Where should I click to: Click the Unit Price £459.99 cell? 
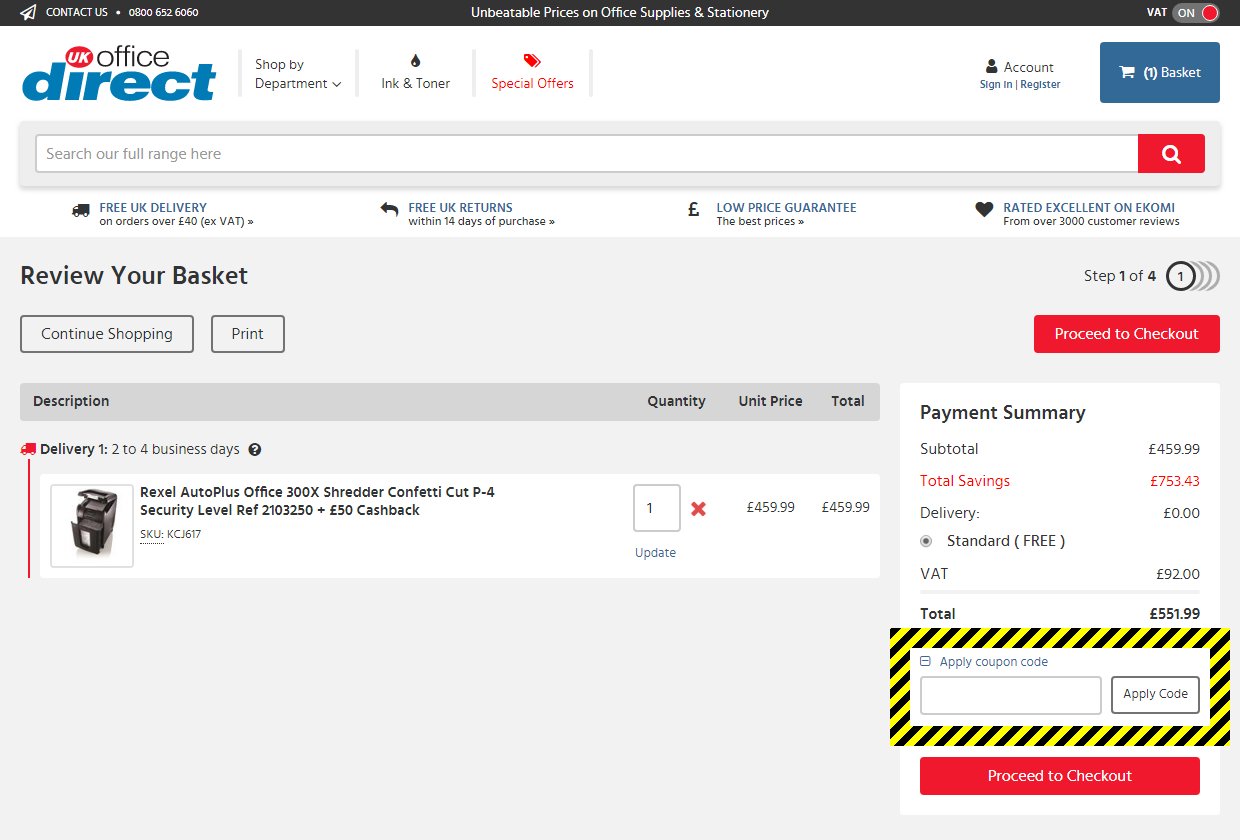(x=771, y=507)
